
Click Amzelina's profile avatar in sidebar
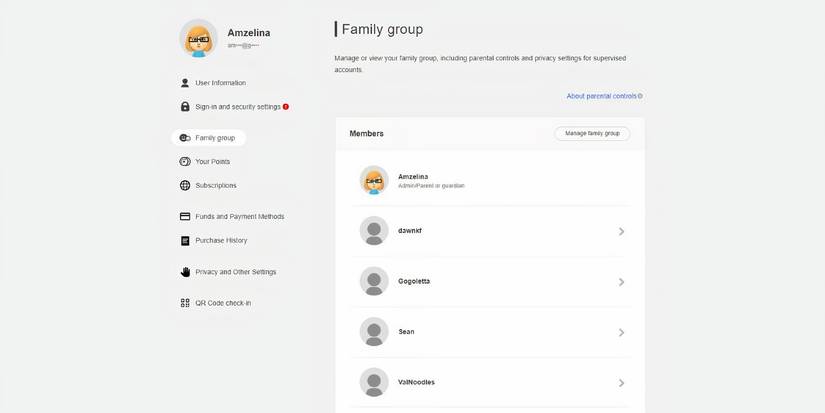198,38
